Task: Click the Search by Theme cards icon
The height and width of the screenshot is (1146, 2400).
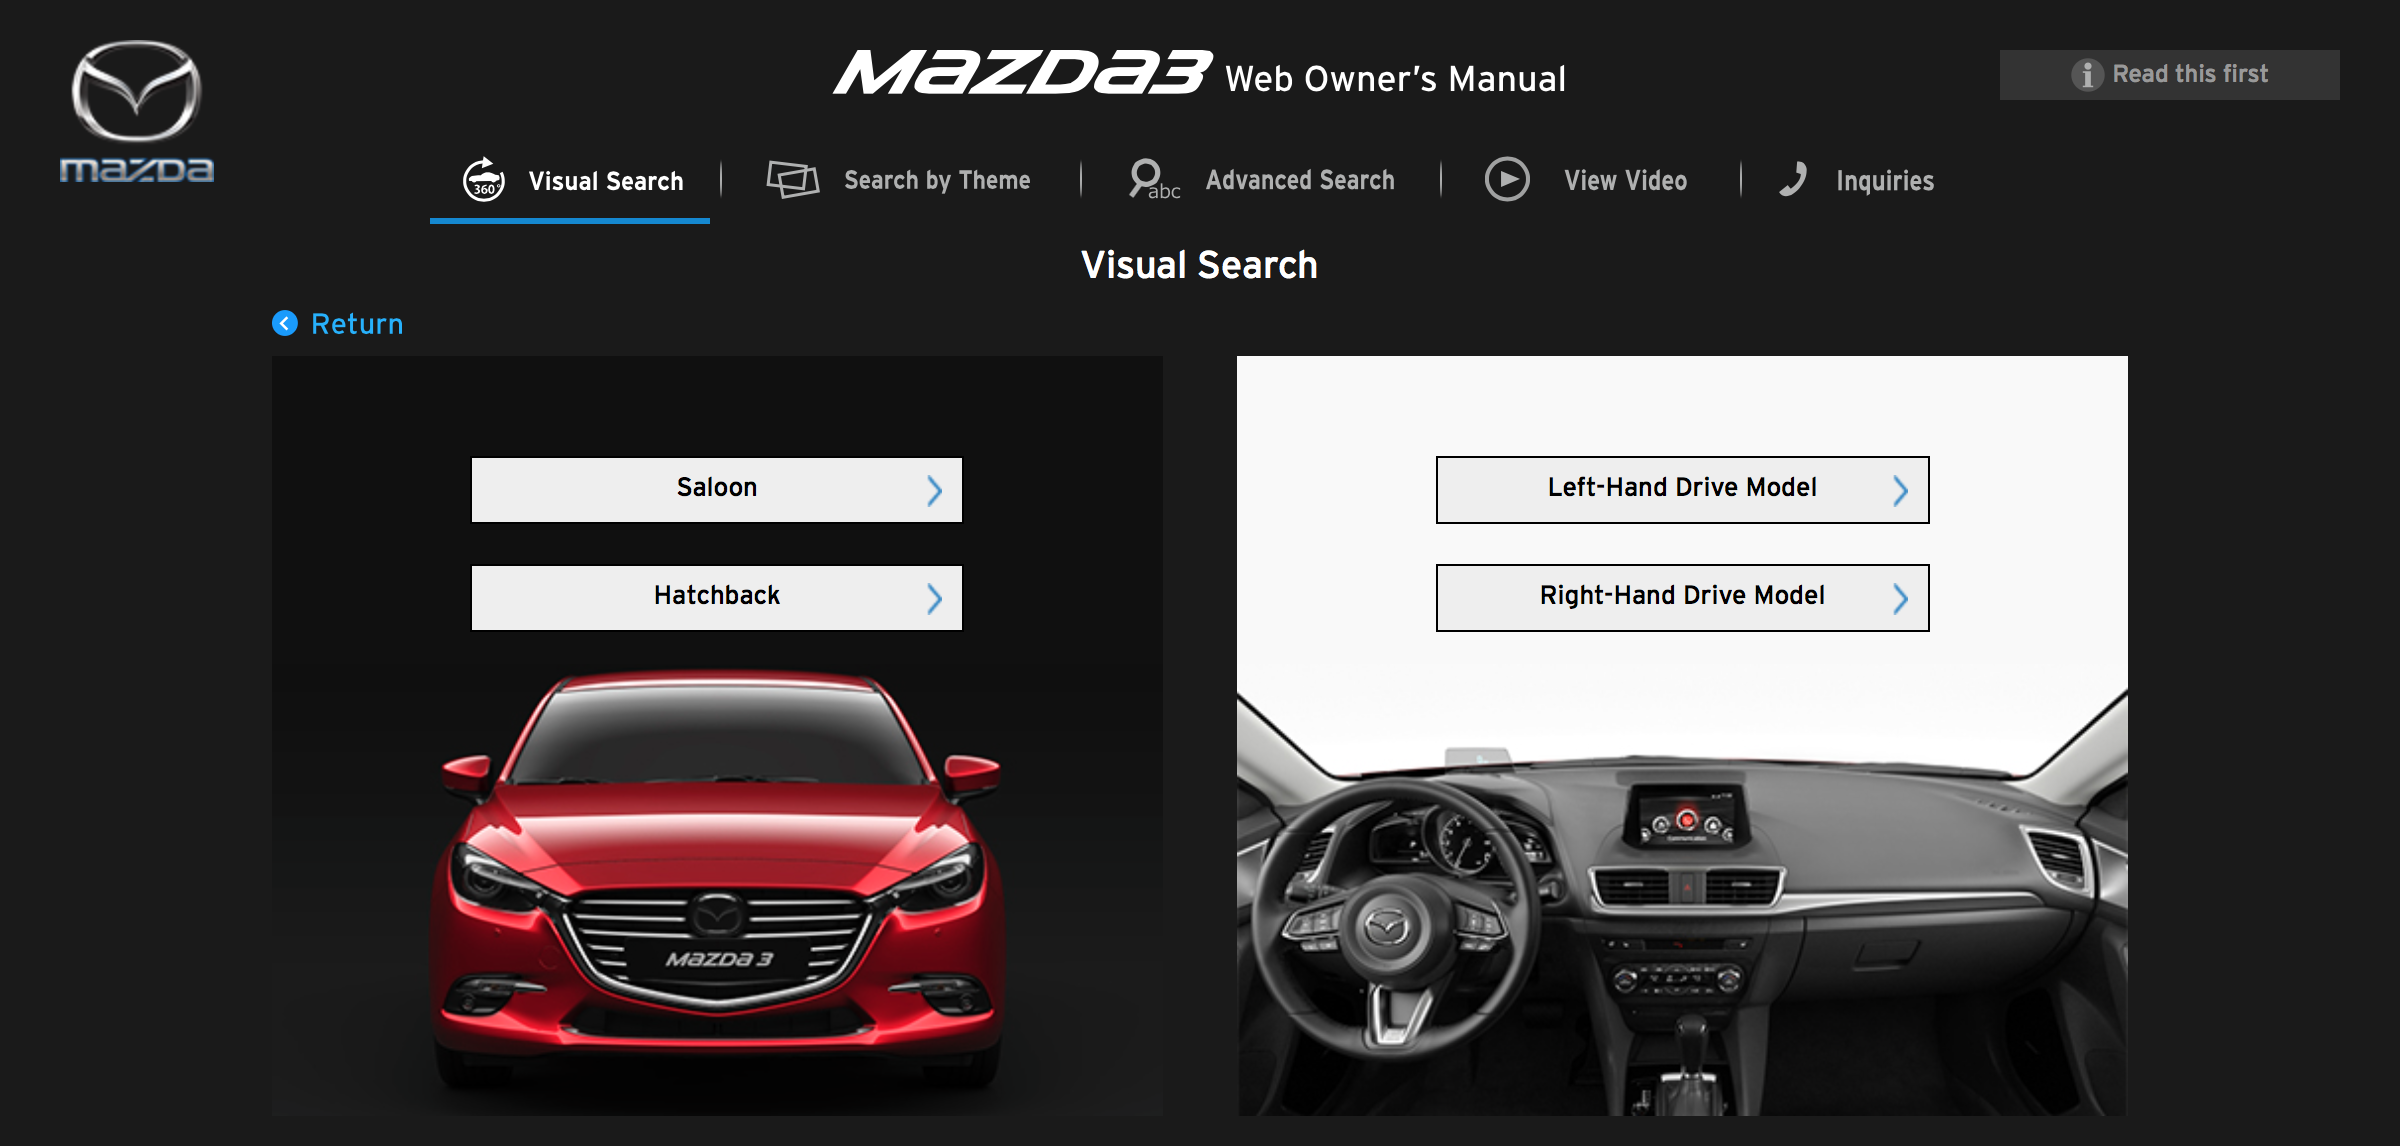Action: point(792,180)
